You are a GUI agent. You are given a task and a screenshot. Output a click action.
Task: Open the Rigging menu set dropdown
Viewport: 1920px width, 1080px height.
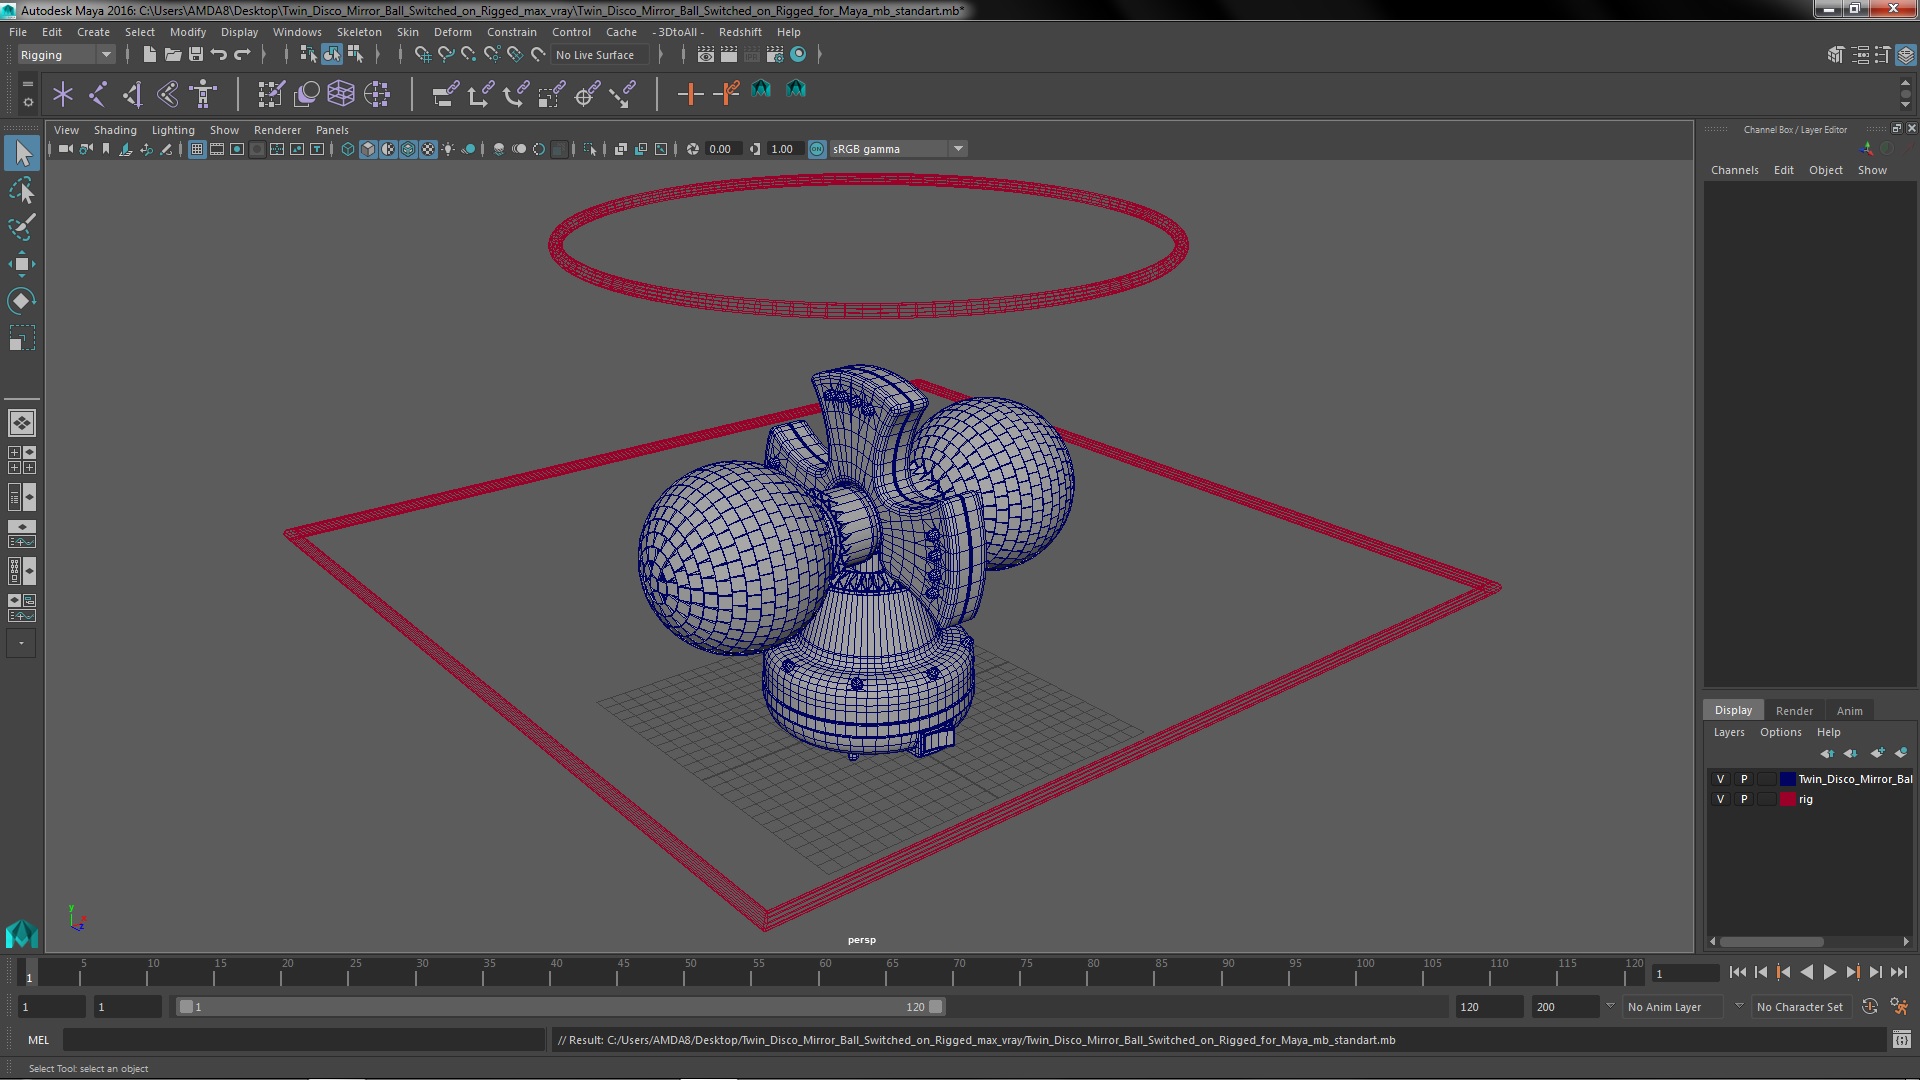pyautogui.click(x=65, y=55)
